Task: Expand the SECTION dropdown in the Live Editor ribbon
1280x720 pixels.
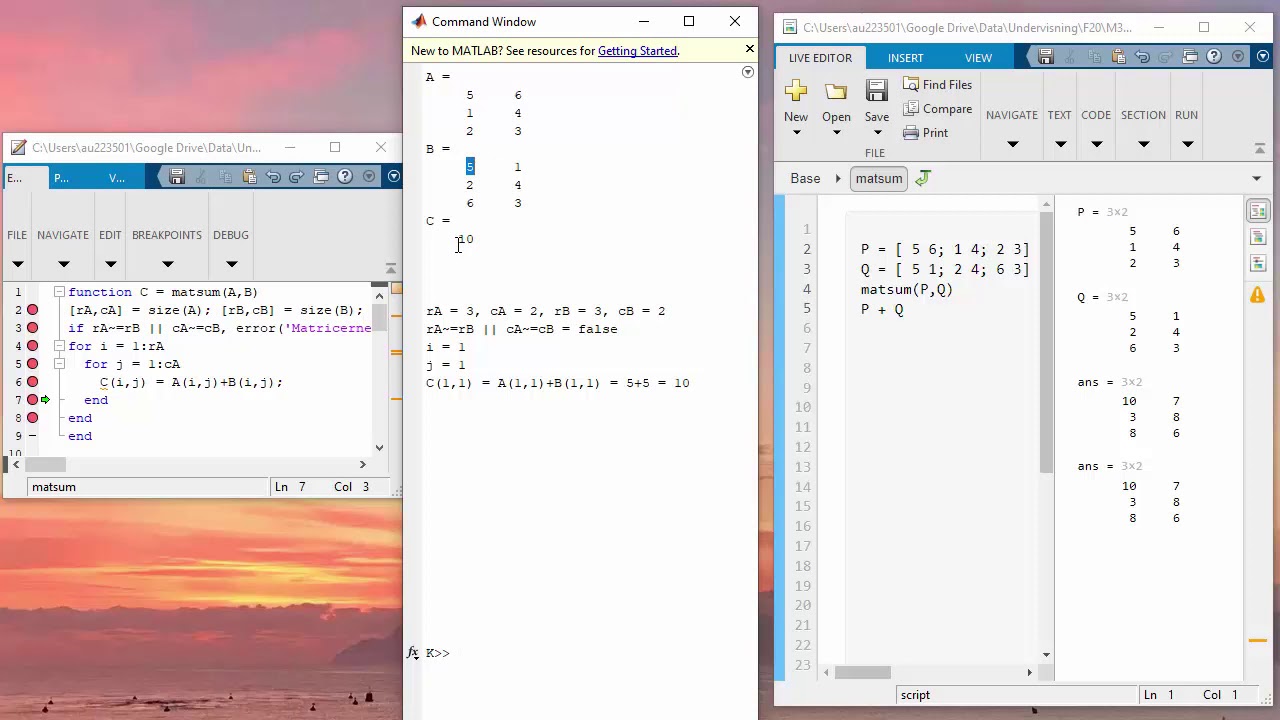Action: click(x=1144, y=144)
